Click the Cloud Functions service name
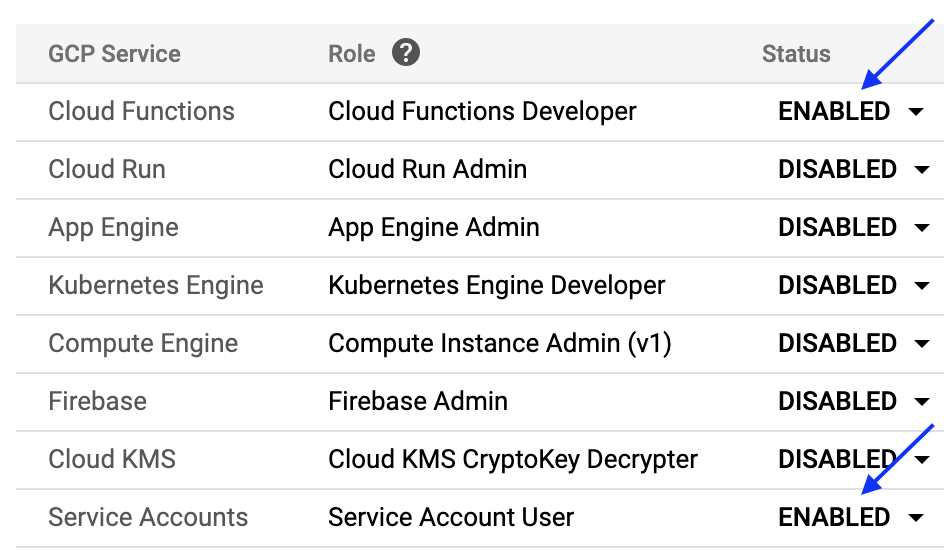Image resolution: width=944 pixels, height=554 pixels. tap(141, 111)
